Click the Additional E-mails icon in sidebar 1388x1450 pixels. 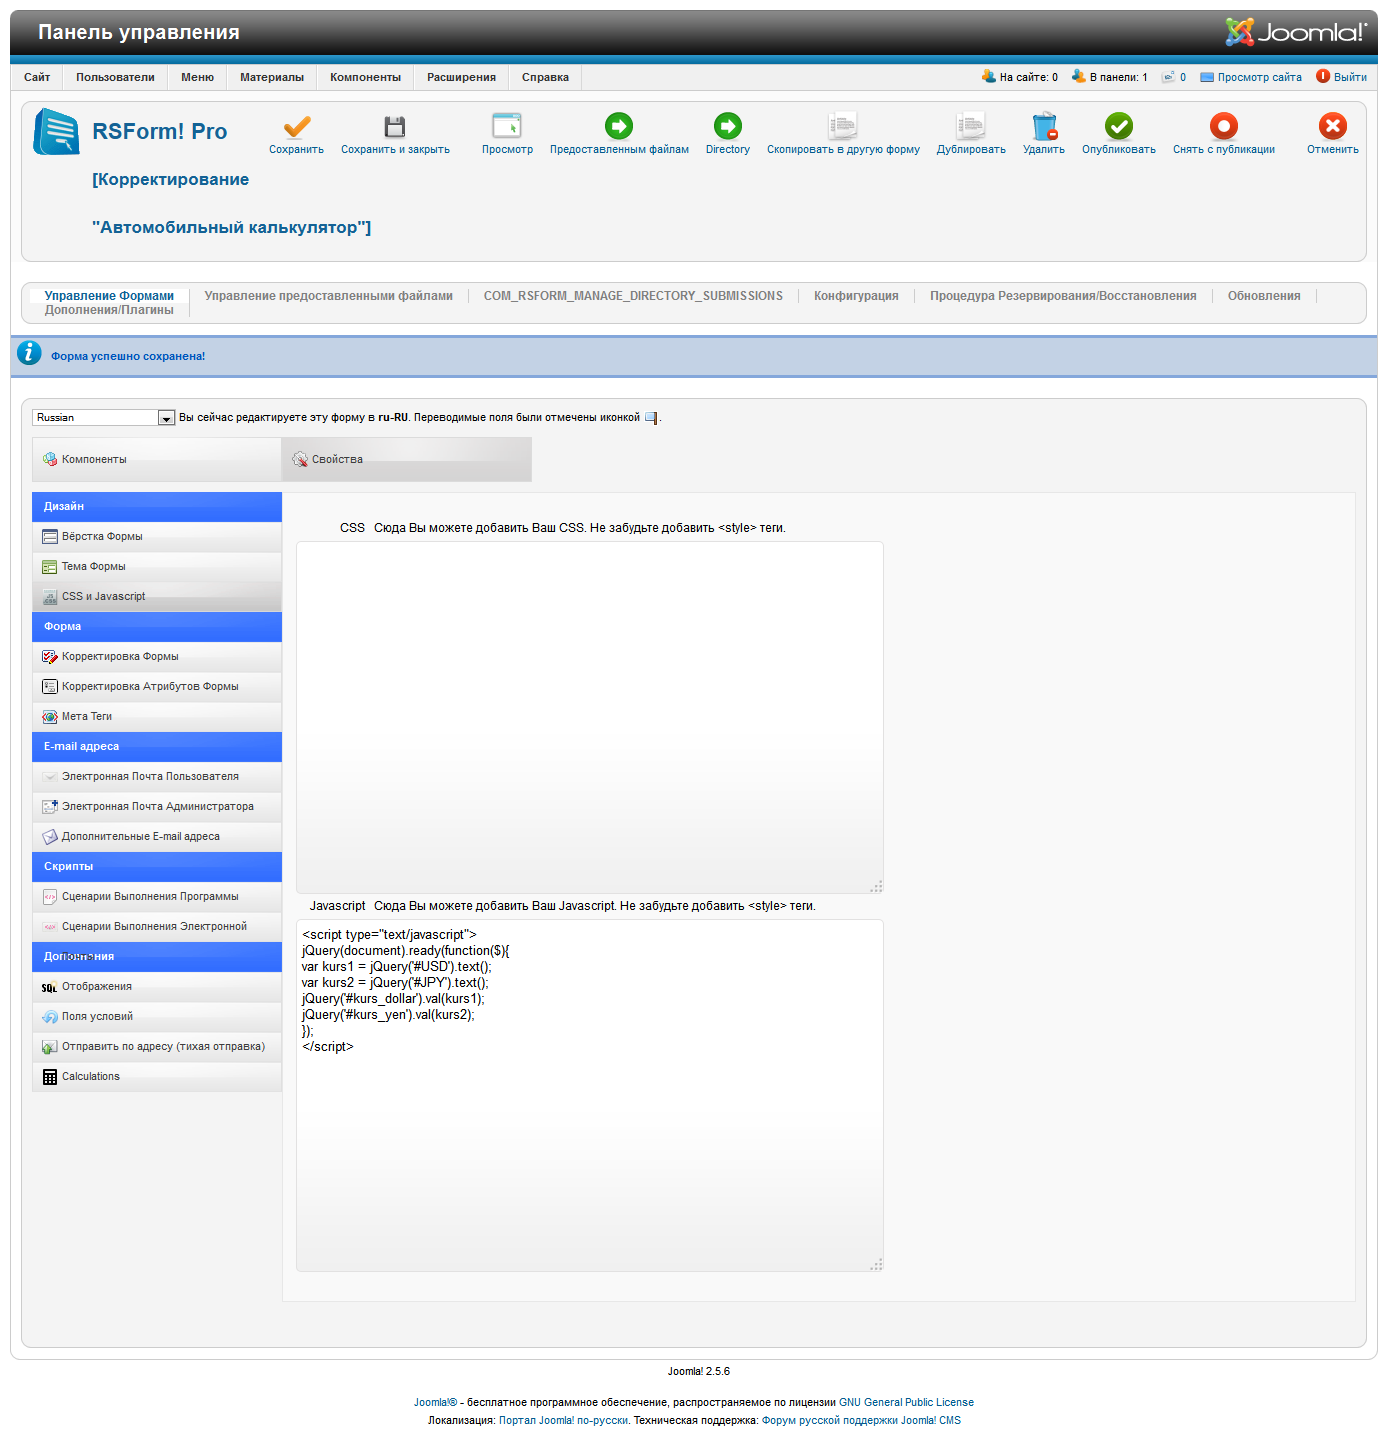coord(50,837)
